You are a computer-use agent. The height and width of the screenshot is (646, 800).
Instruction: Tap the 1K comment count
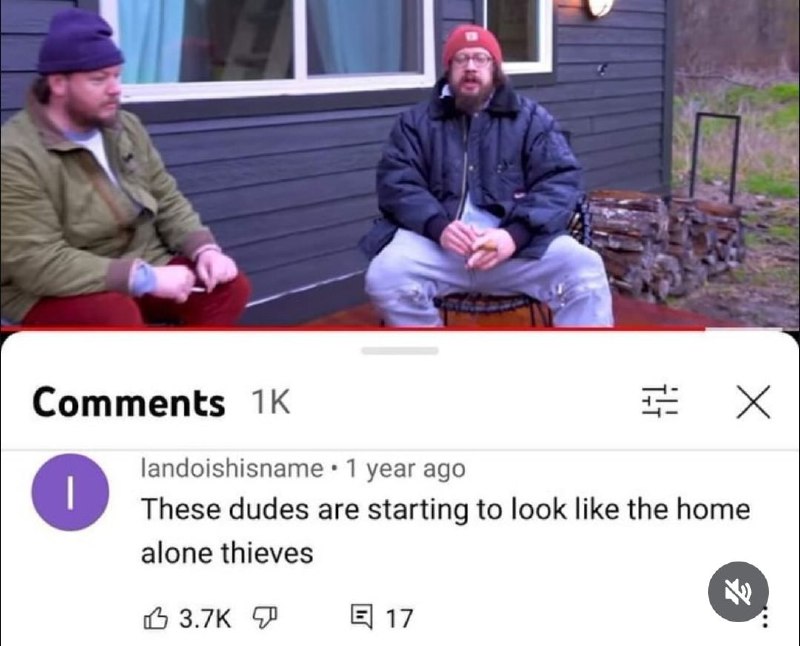point(270,402)
